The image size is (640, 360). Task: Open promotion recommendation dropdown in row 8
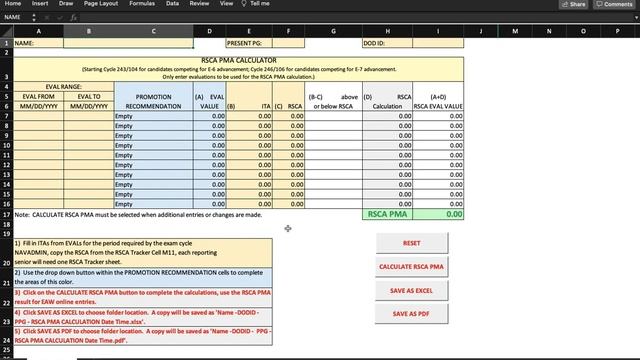(153, 126)
